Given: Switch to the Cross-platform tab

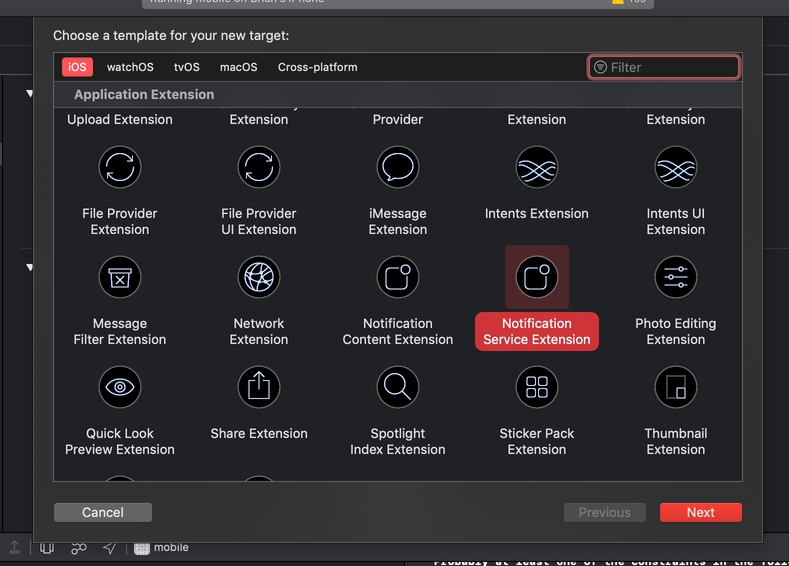Looking at the screenshot, I should [x=318, y=67].
